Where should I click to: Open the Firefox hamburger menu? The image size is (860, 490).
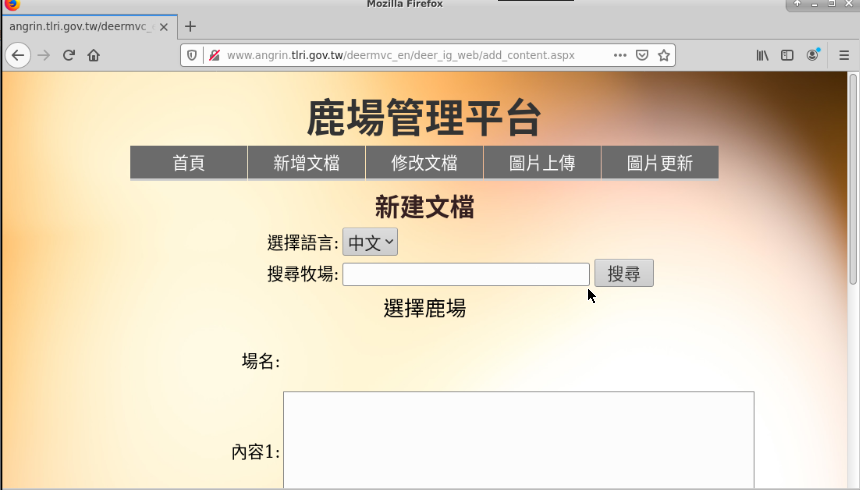click(844, 55)
